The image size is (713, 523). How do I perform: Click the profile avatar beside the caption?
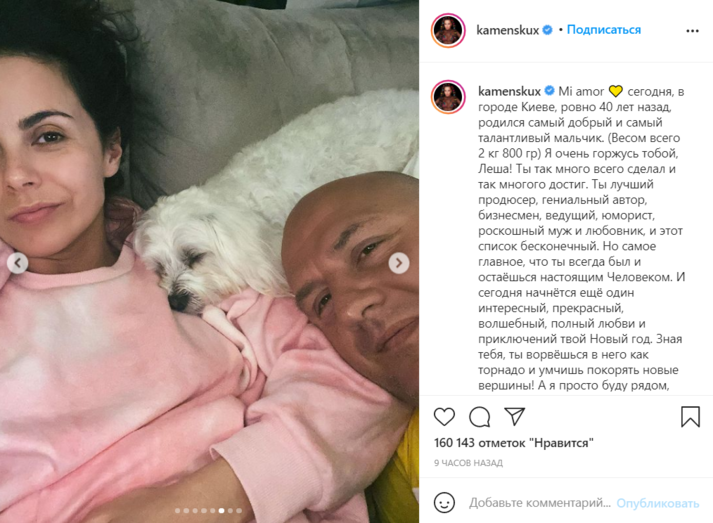coord(448,96)
